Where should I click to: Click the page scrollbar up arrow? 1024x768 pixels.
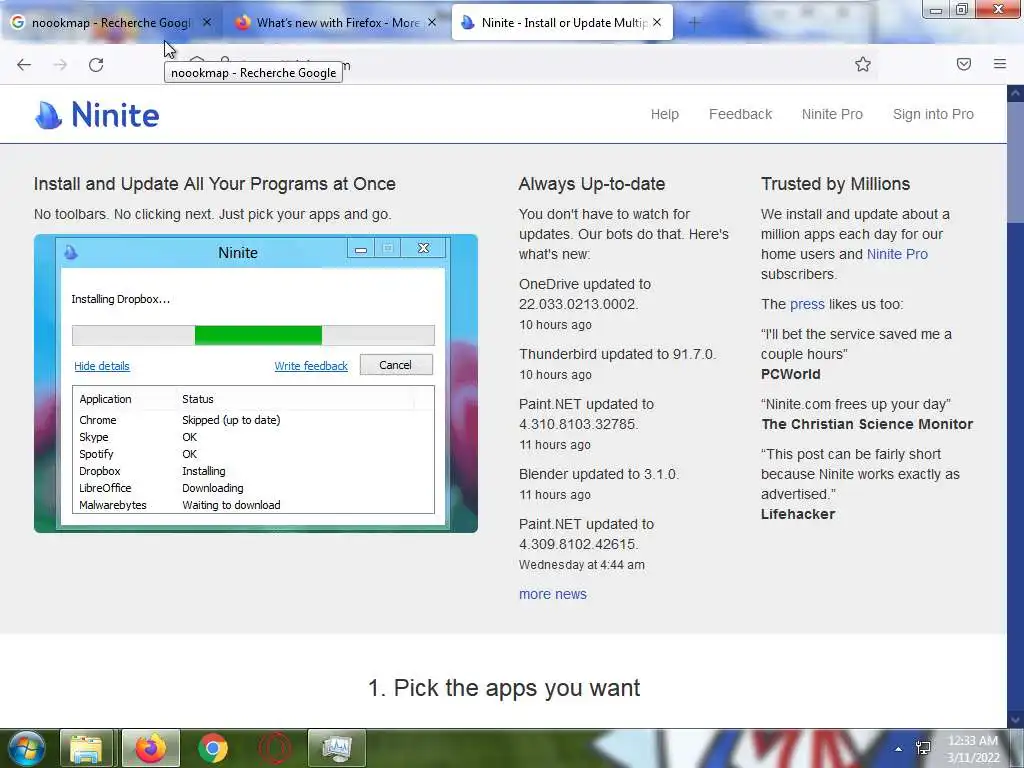1015,93
